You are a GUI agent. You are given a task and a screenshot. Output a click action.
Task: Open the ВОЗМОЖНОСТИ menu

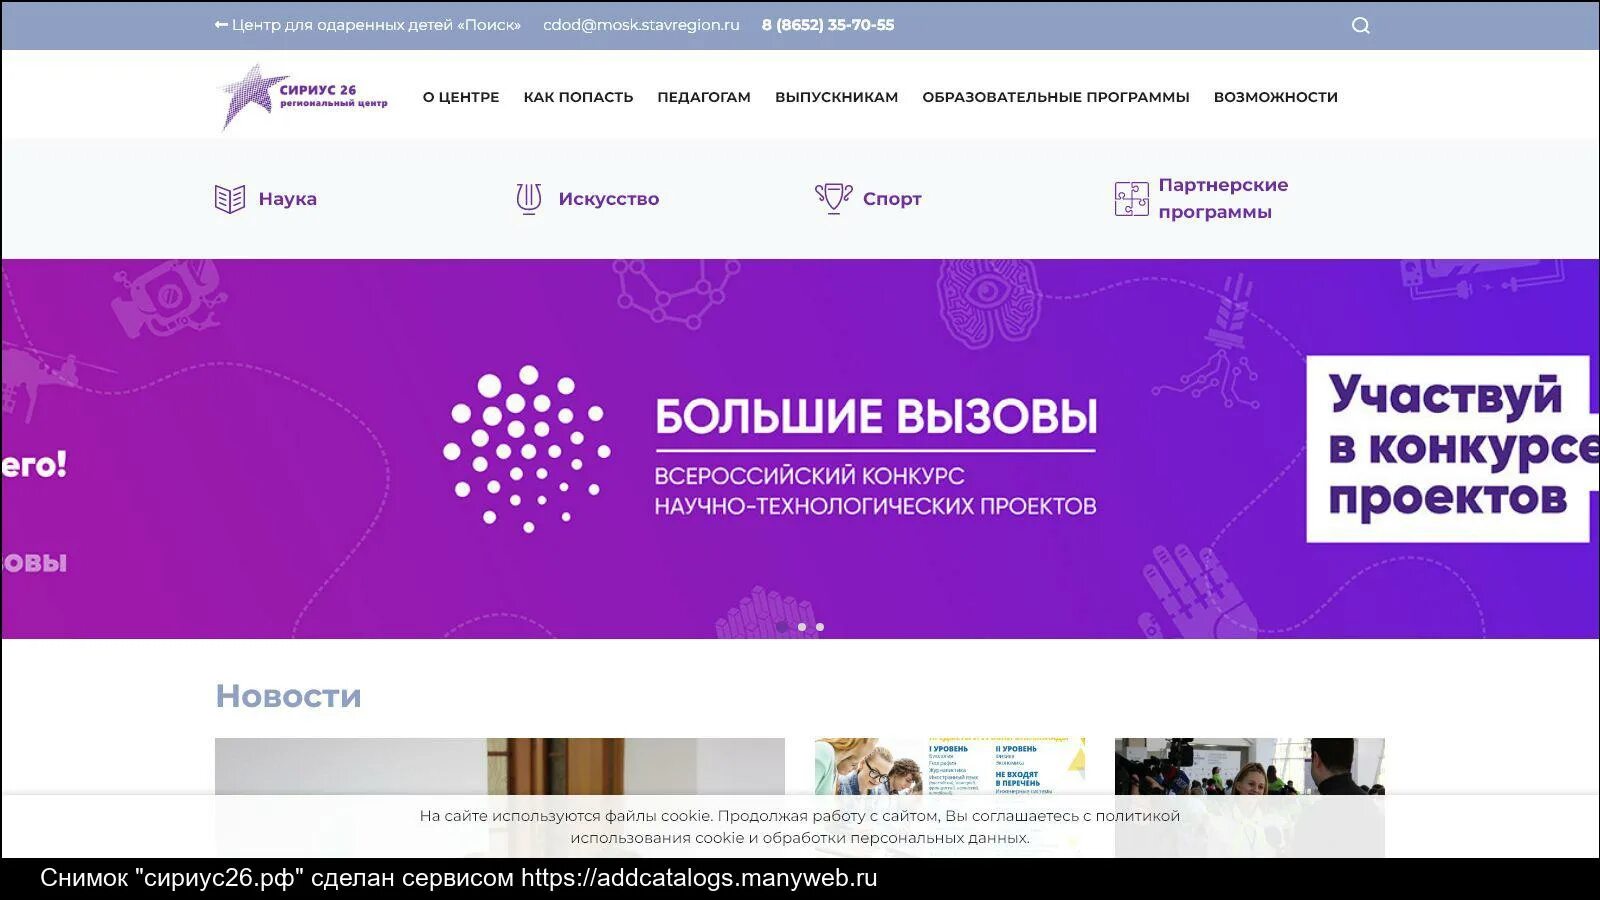[x=1276, y=97]
